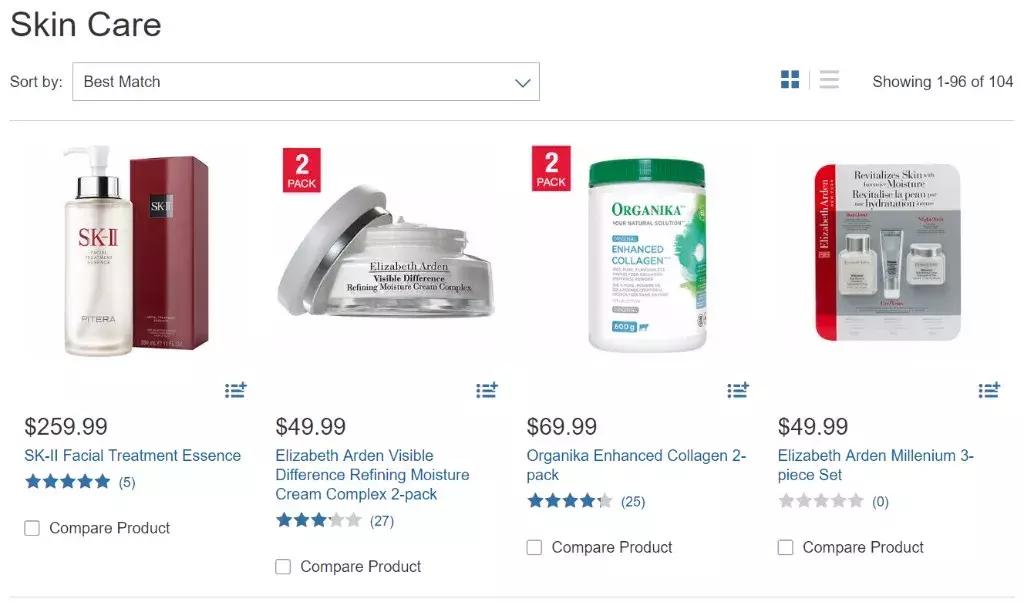Add SK-II Facial Treatment Essence to list

(x=235, y=390)
